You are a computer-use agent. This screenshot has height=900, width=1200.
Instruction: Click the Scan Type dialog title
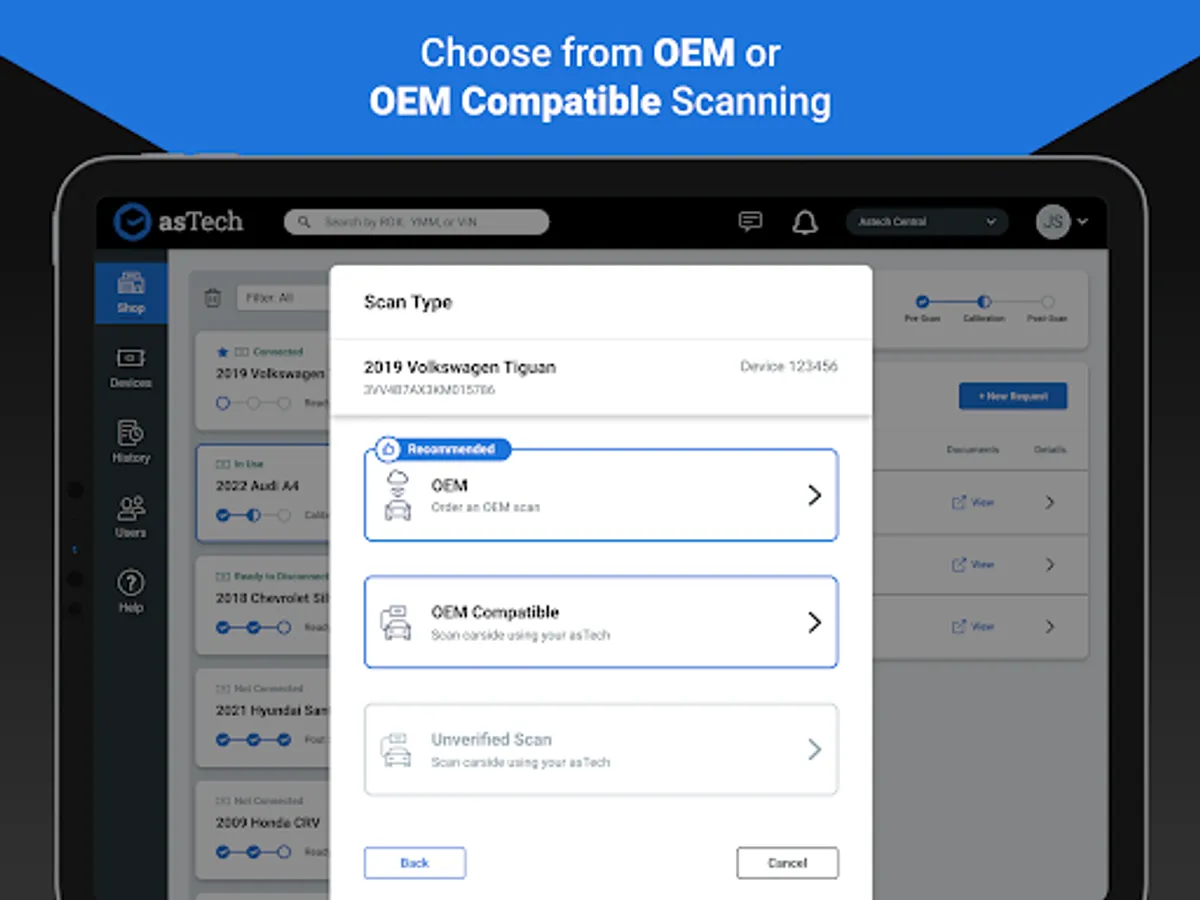coord(408,302)
